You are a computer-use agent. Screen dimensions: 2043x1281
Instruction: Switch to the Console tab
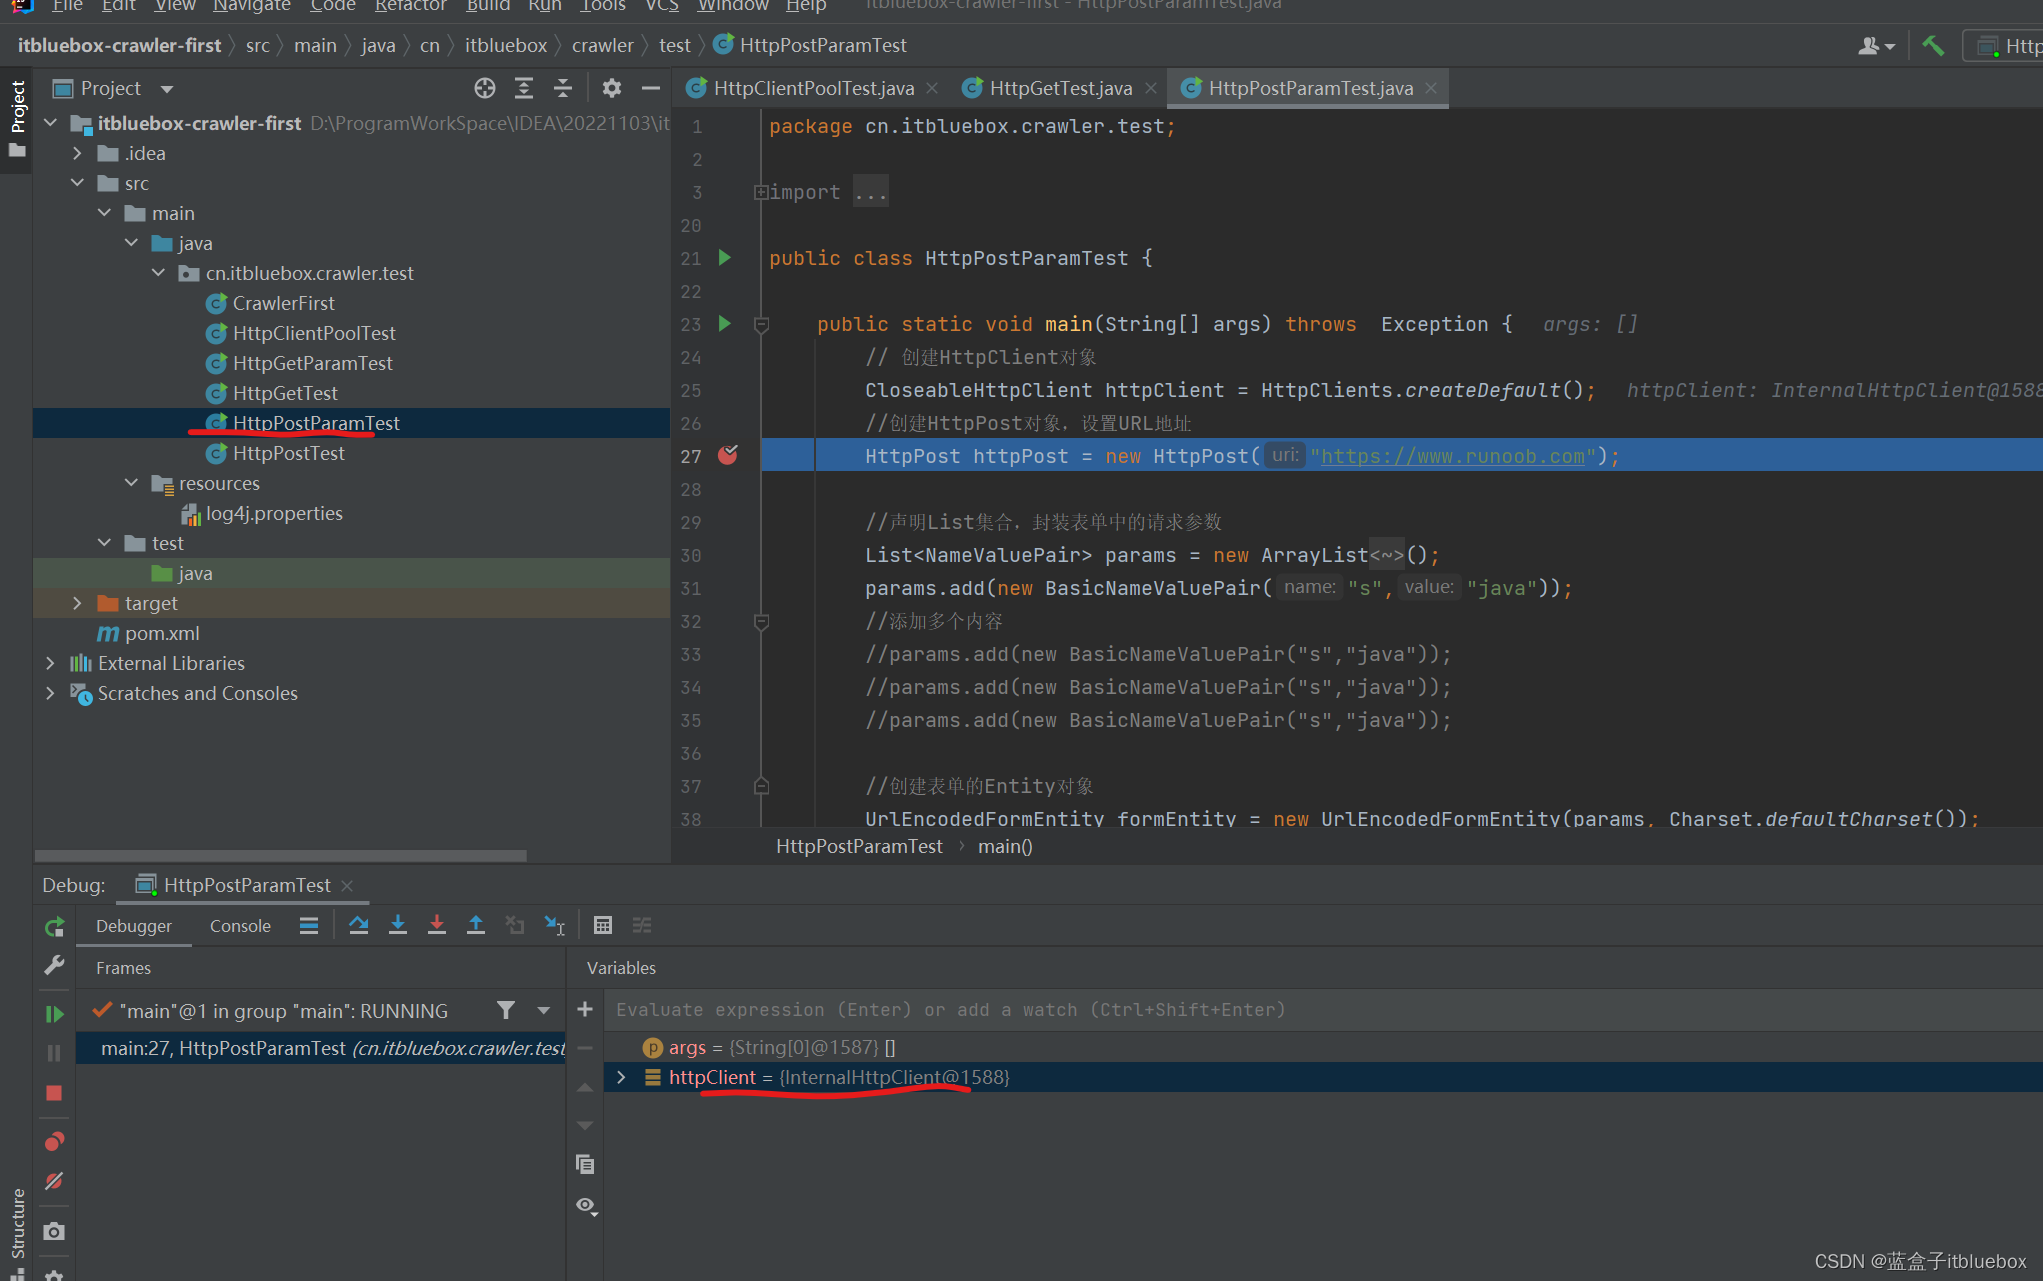coord(240,926)
